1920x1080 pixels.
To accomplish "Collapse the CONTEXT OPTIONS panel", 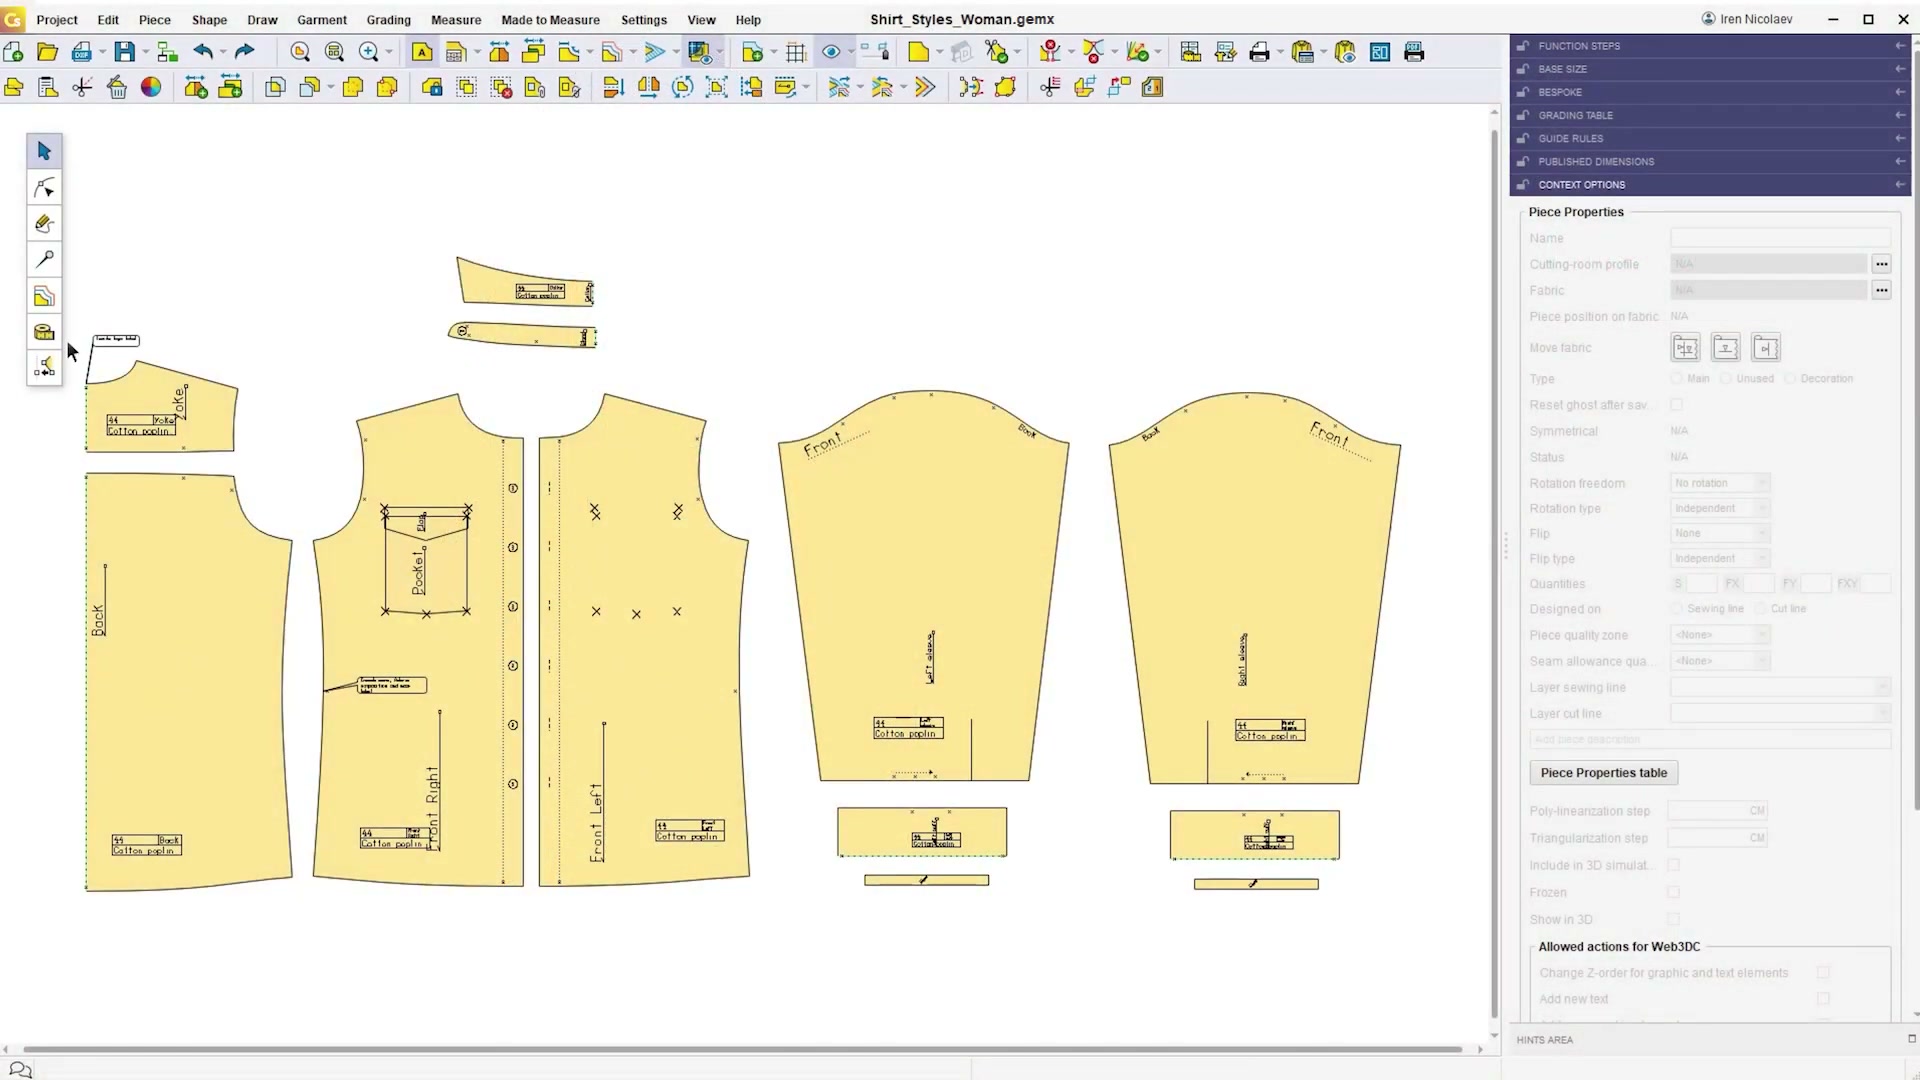I will pos(1710,185).
